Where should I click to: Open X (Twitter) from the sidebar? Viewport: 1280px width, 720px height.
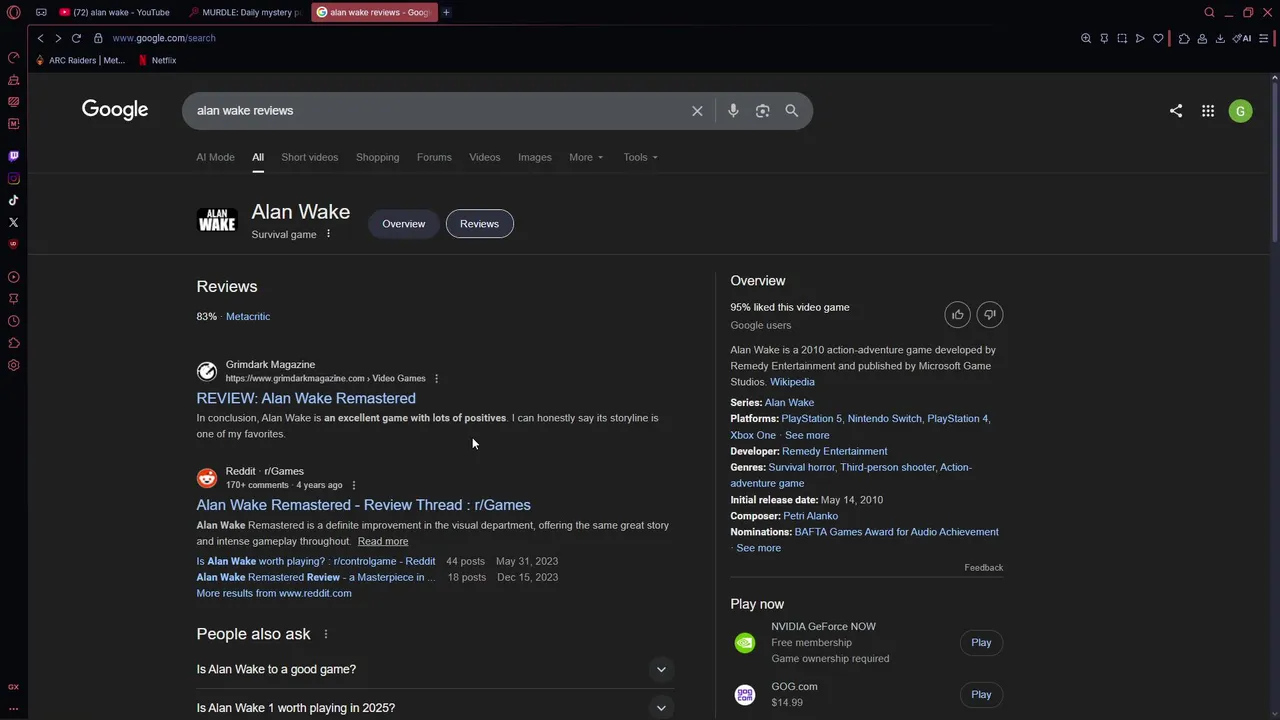[13, 222]
